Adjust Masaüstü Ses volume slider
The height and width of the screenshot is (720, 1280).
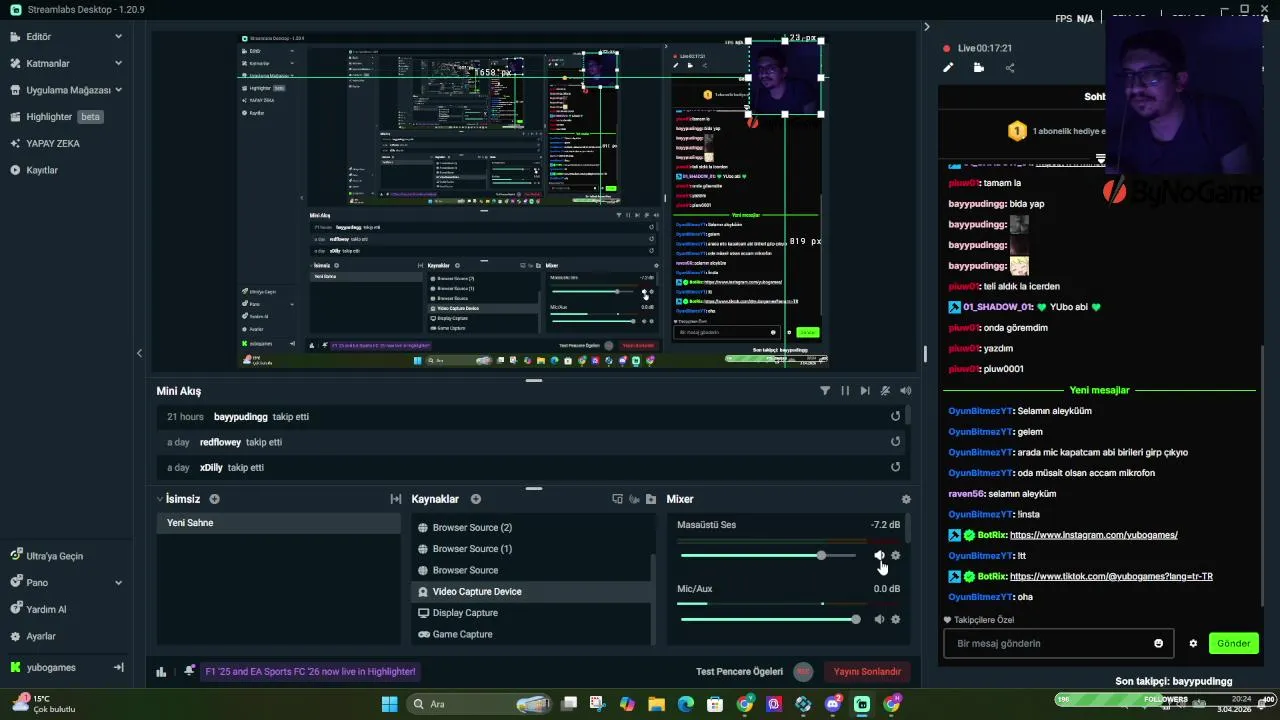(768, 555)
